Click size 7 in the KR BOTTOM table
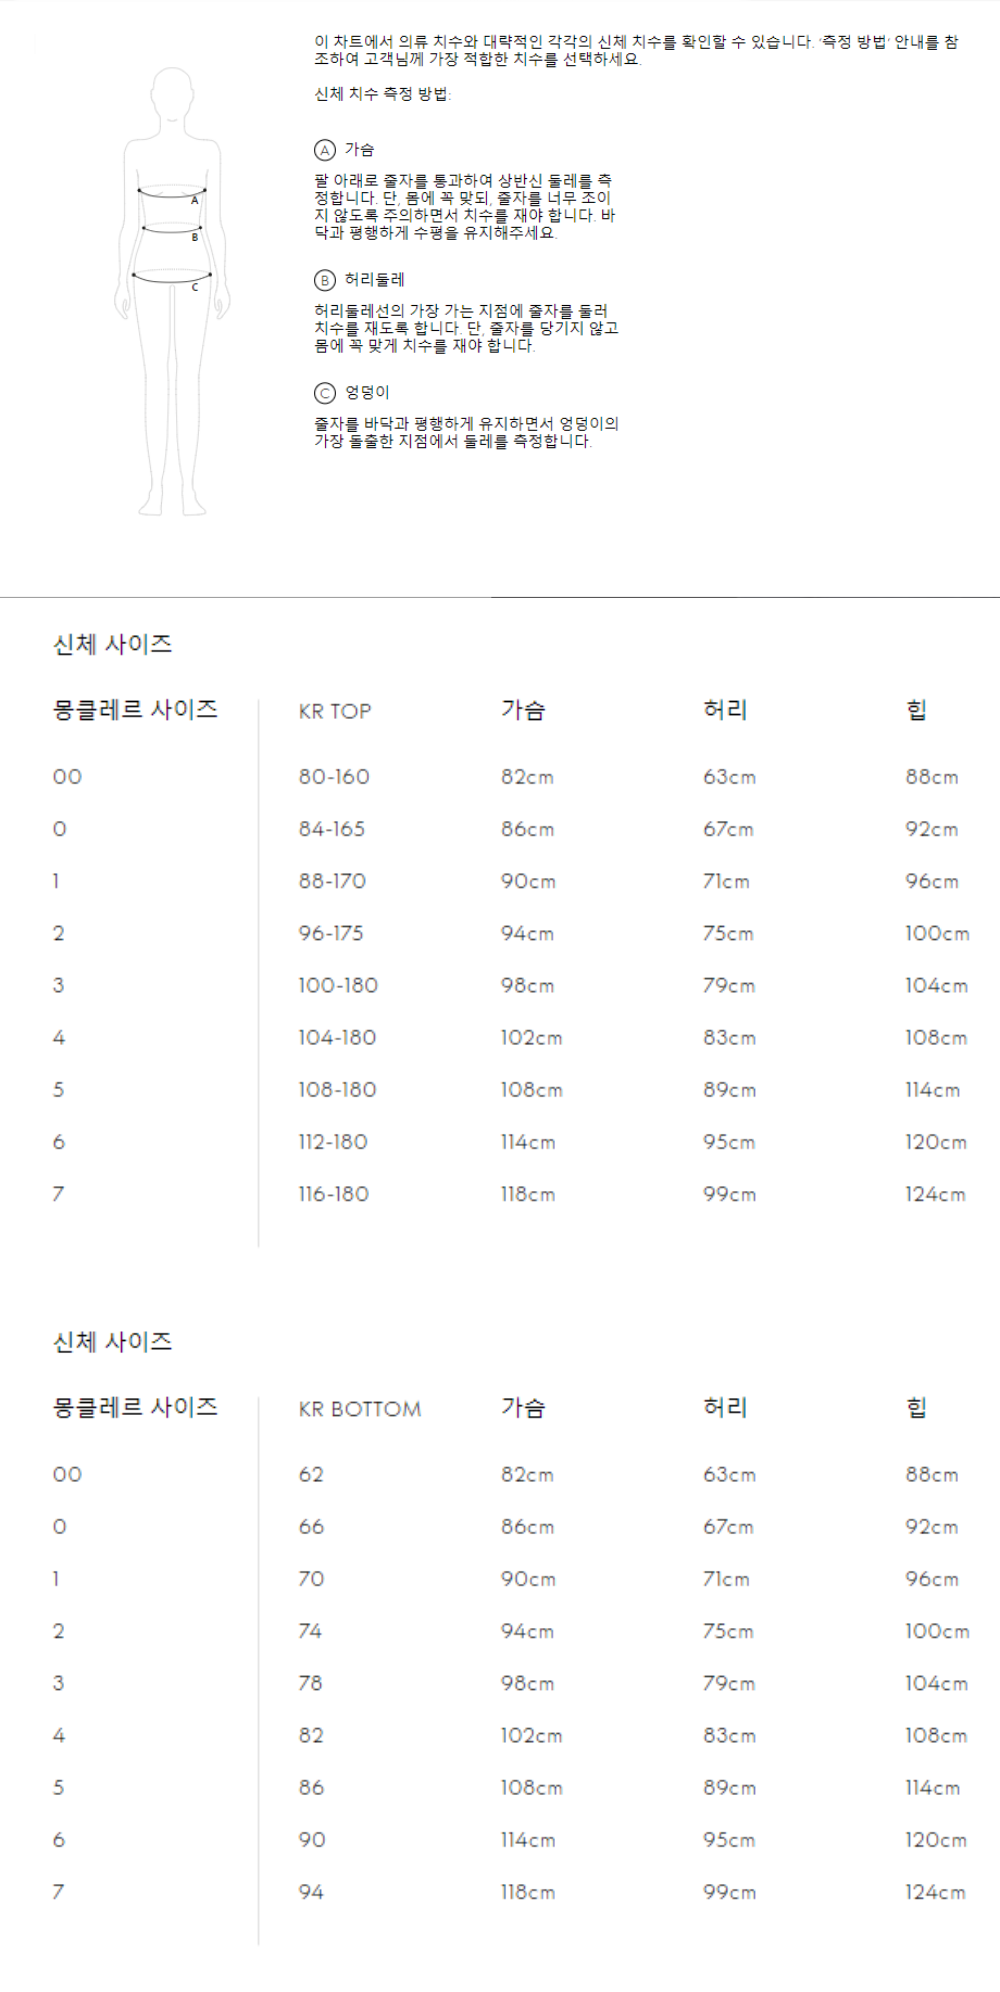The height and width of the screenshot is (1992, 1000). pyautogui.click(x=58, y=1890)
